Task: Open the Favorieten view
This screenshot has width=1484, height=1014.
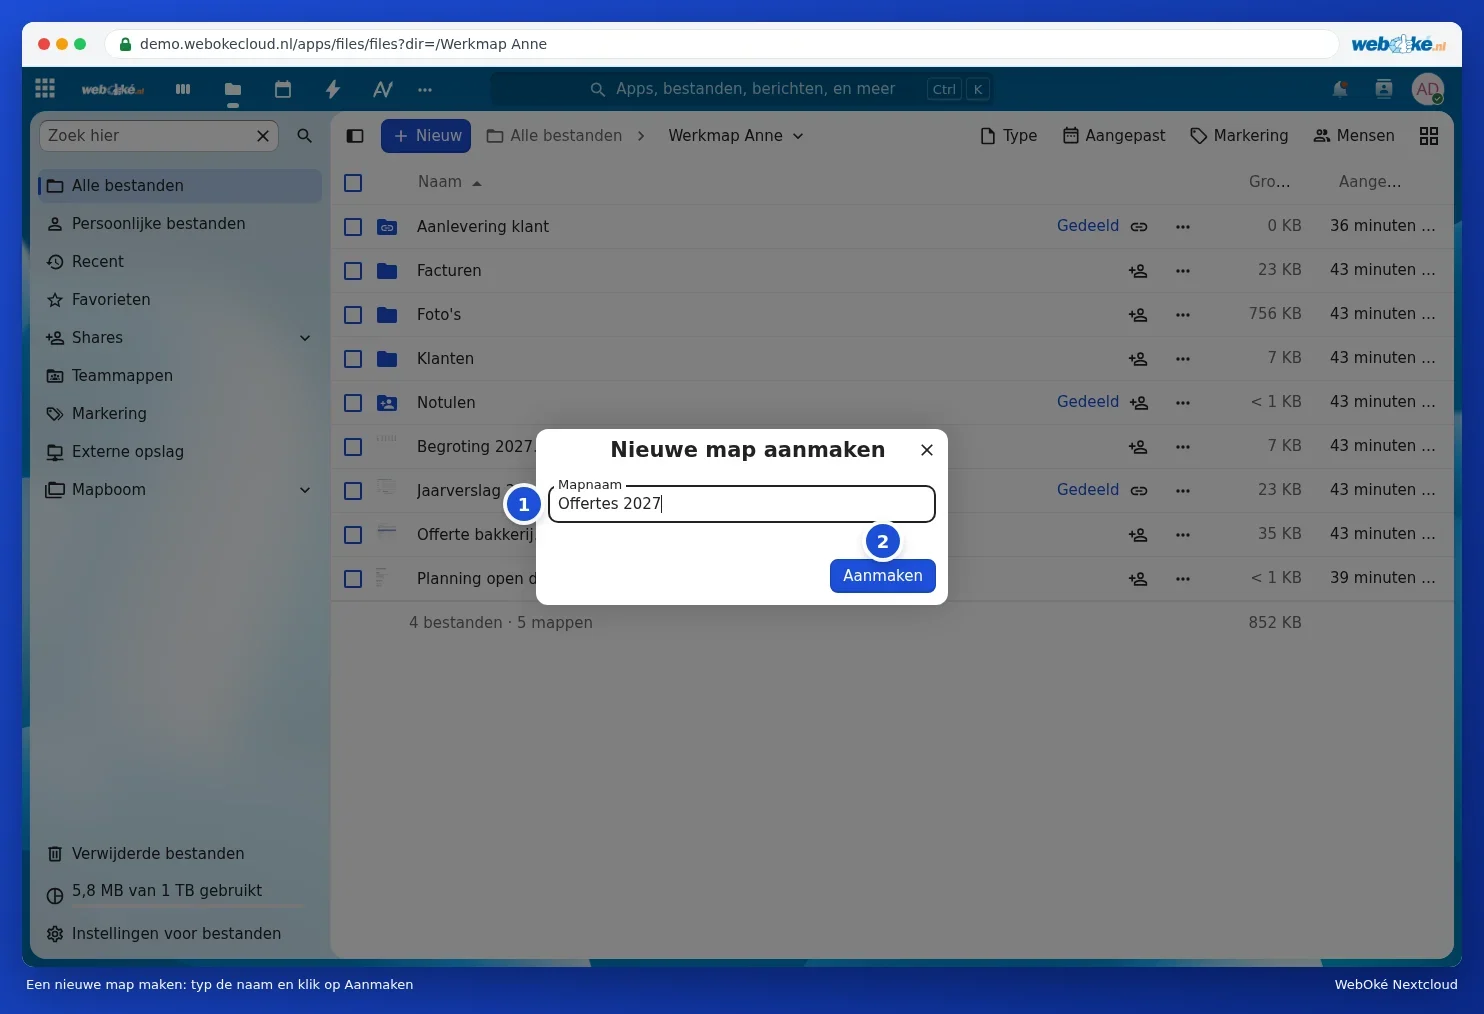Action: 180,300
